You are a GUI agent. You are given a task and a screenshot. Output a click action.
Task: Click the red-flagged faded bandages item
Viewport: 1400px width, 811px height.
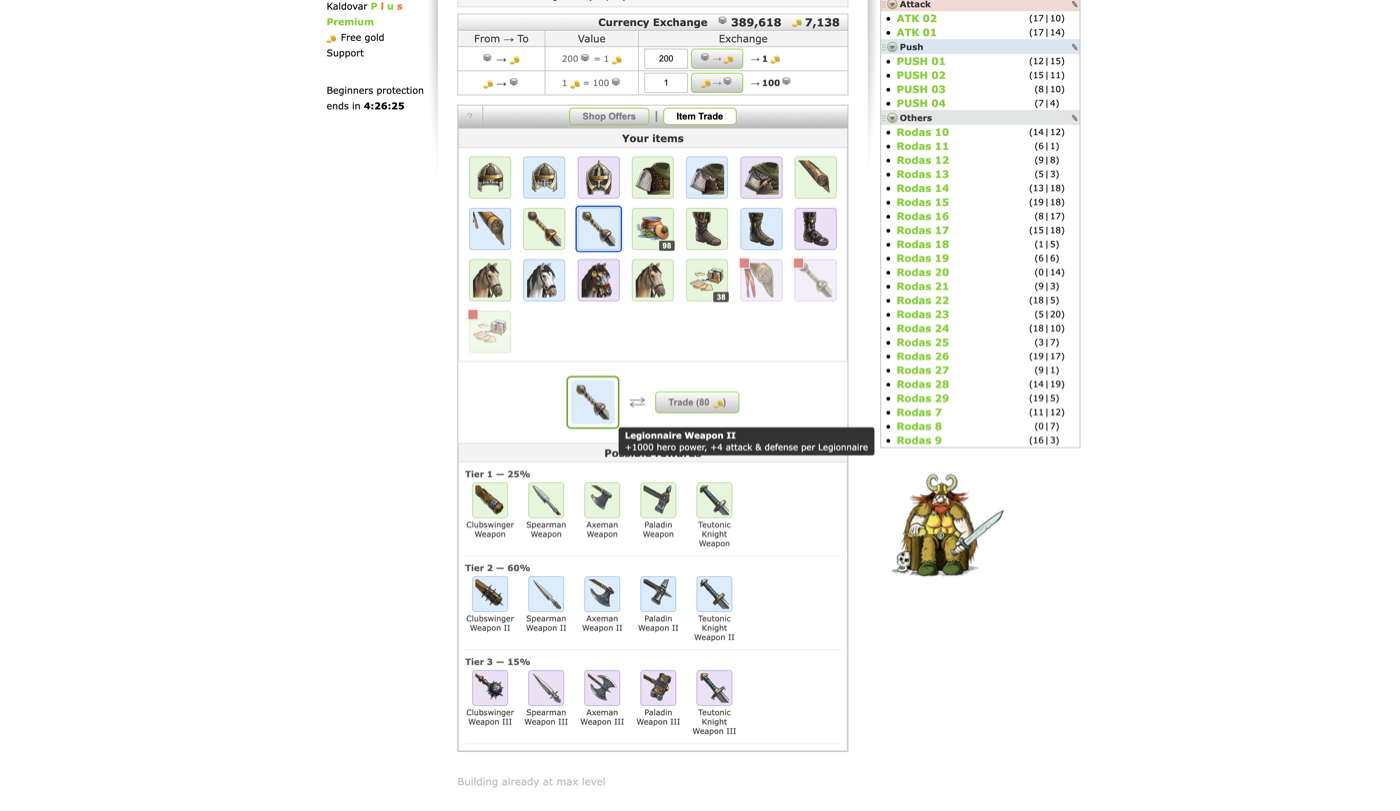[x=490, y=331]
